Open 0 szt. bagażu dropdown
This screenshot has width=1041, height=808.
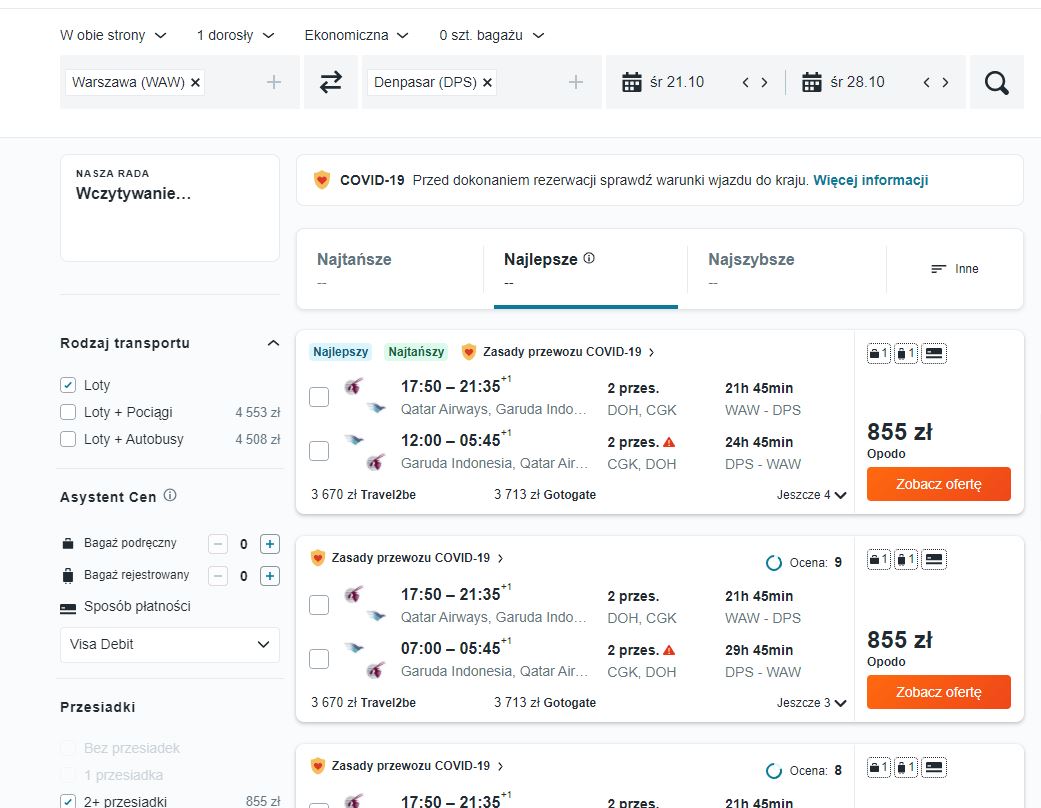click(492, 35)
